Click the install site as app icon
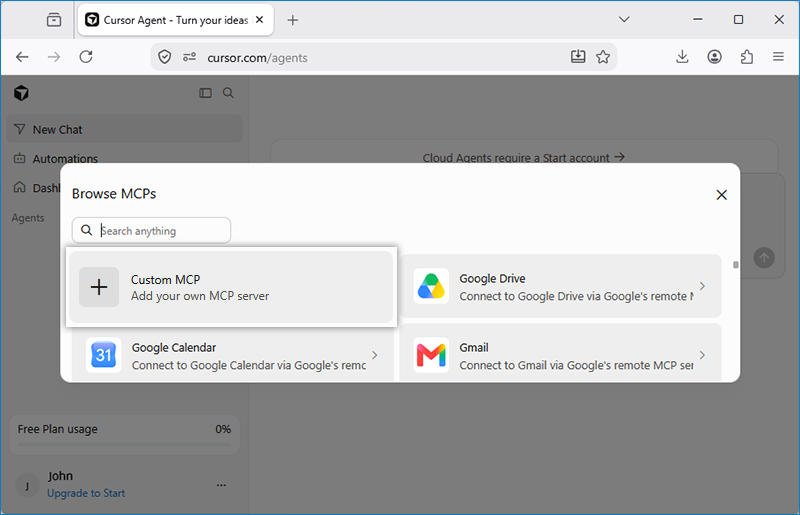This screenshot has height=515, width=800. point(578,57)
